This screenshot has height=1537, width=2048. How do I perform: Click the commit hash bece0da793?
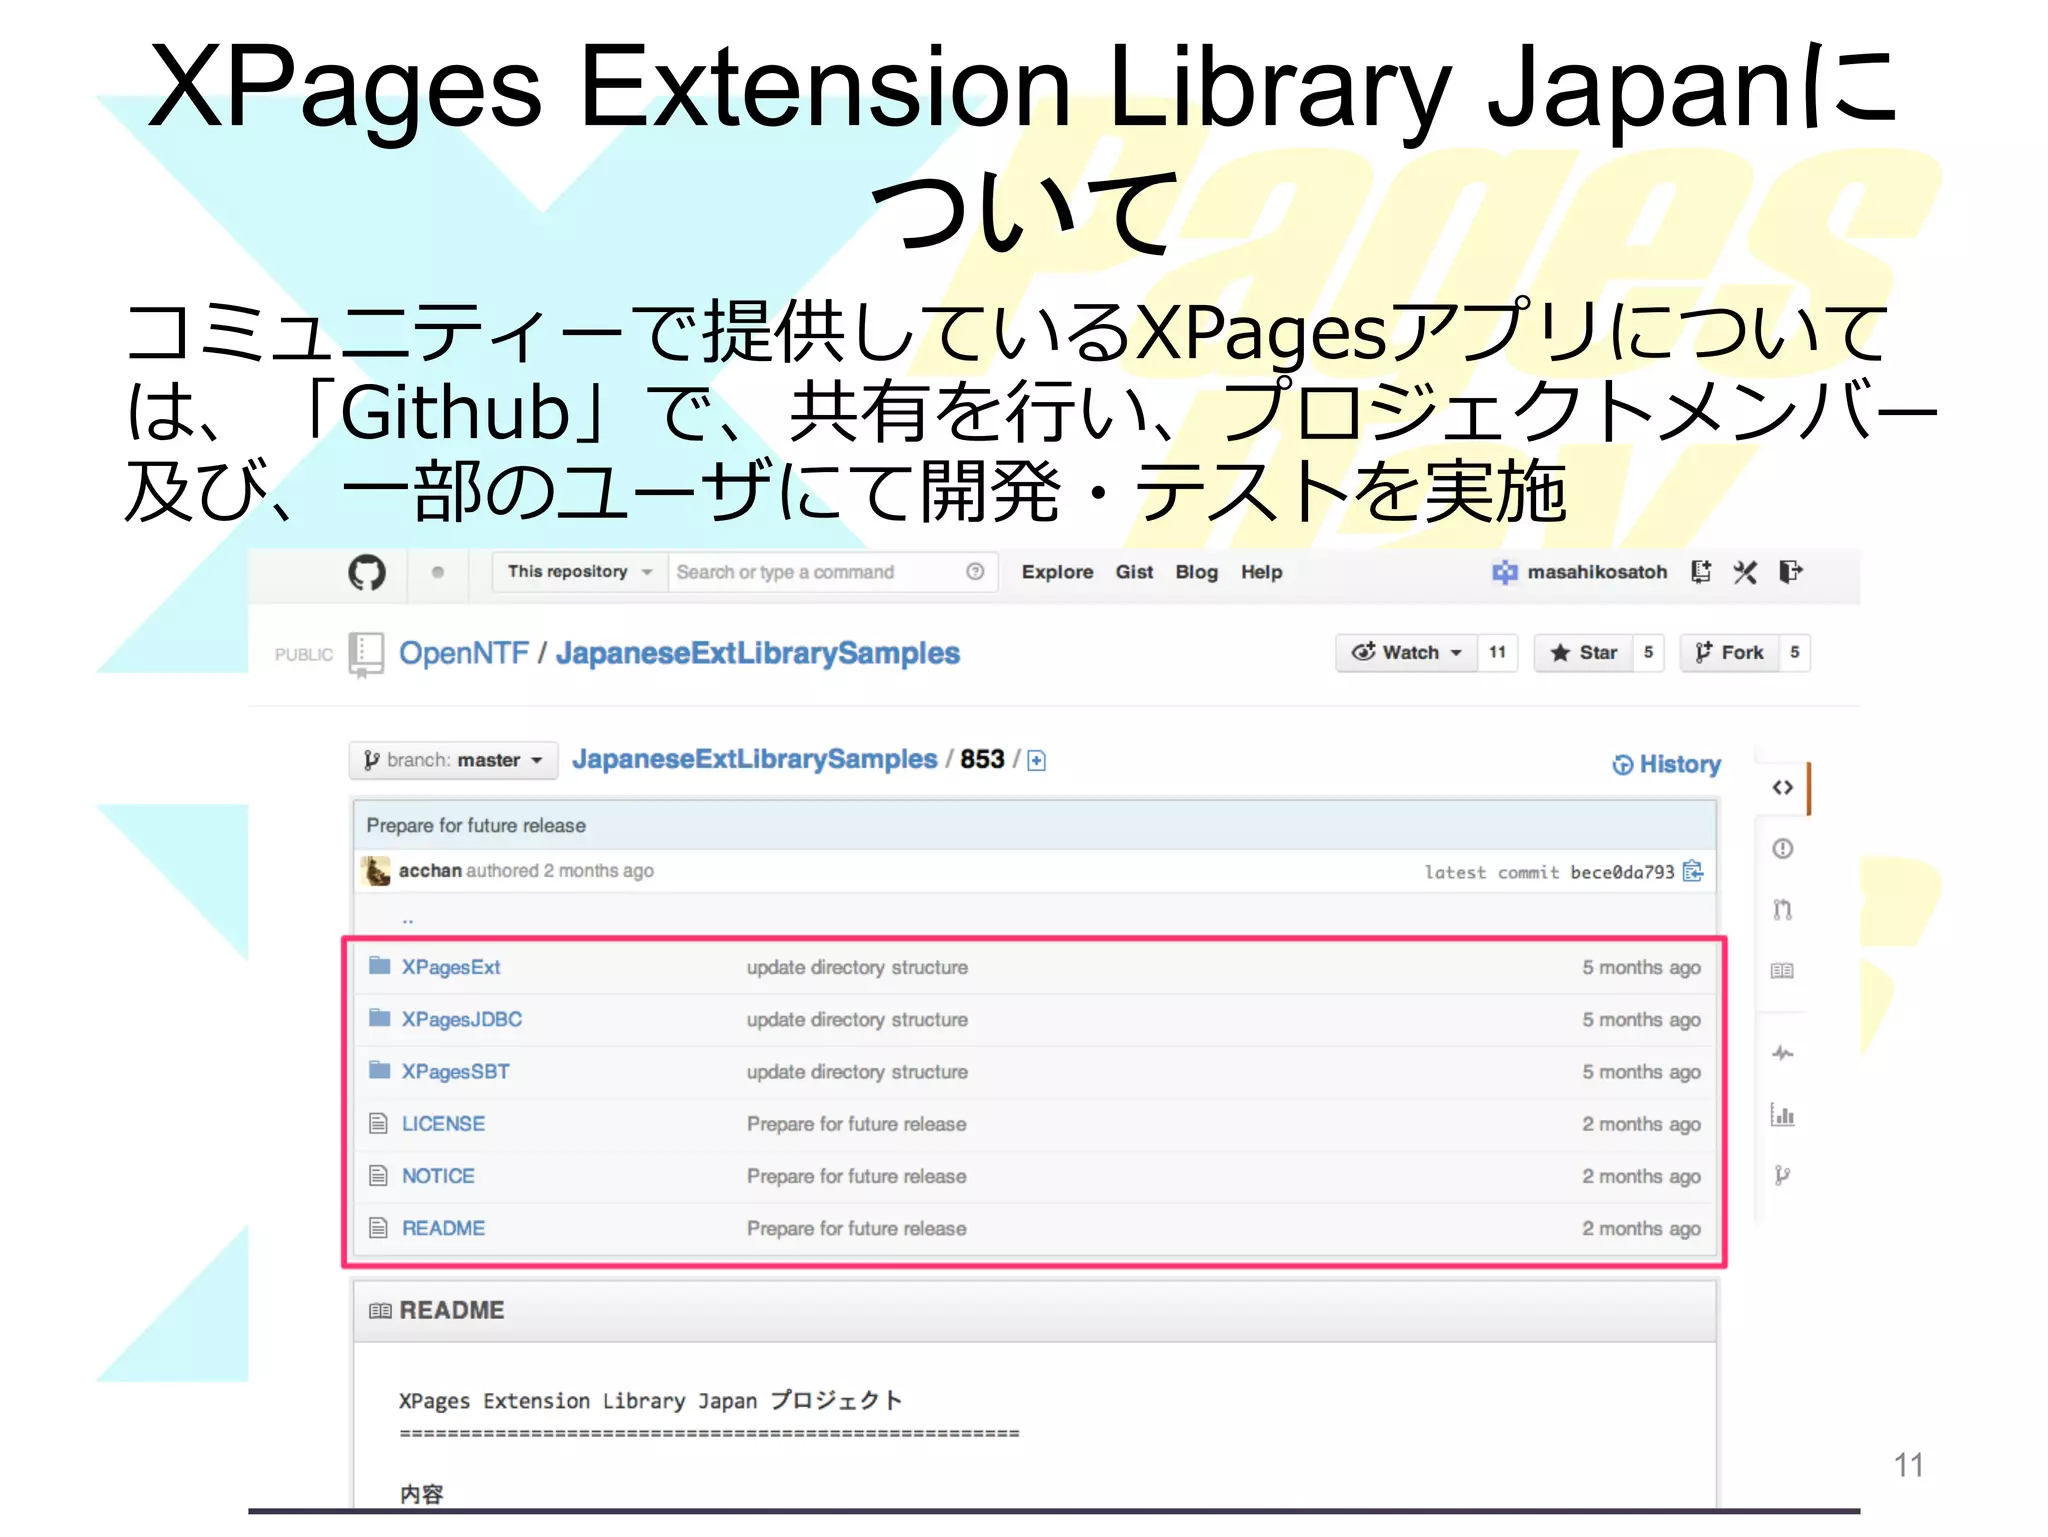(1622, 872)
